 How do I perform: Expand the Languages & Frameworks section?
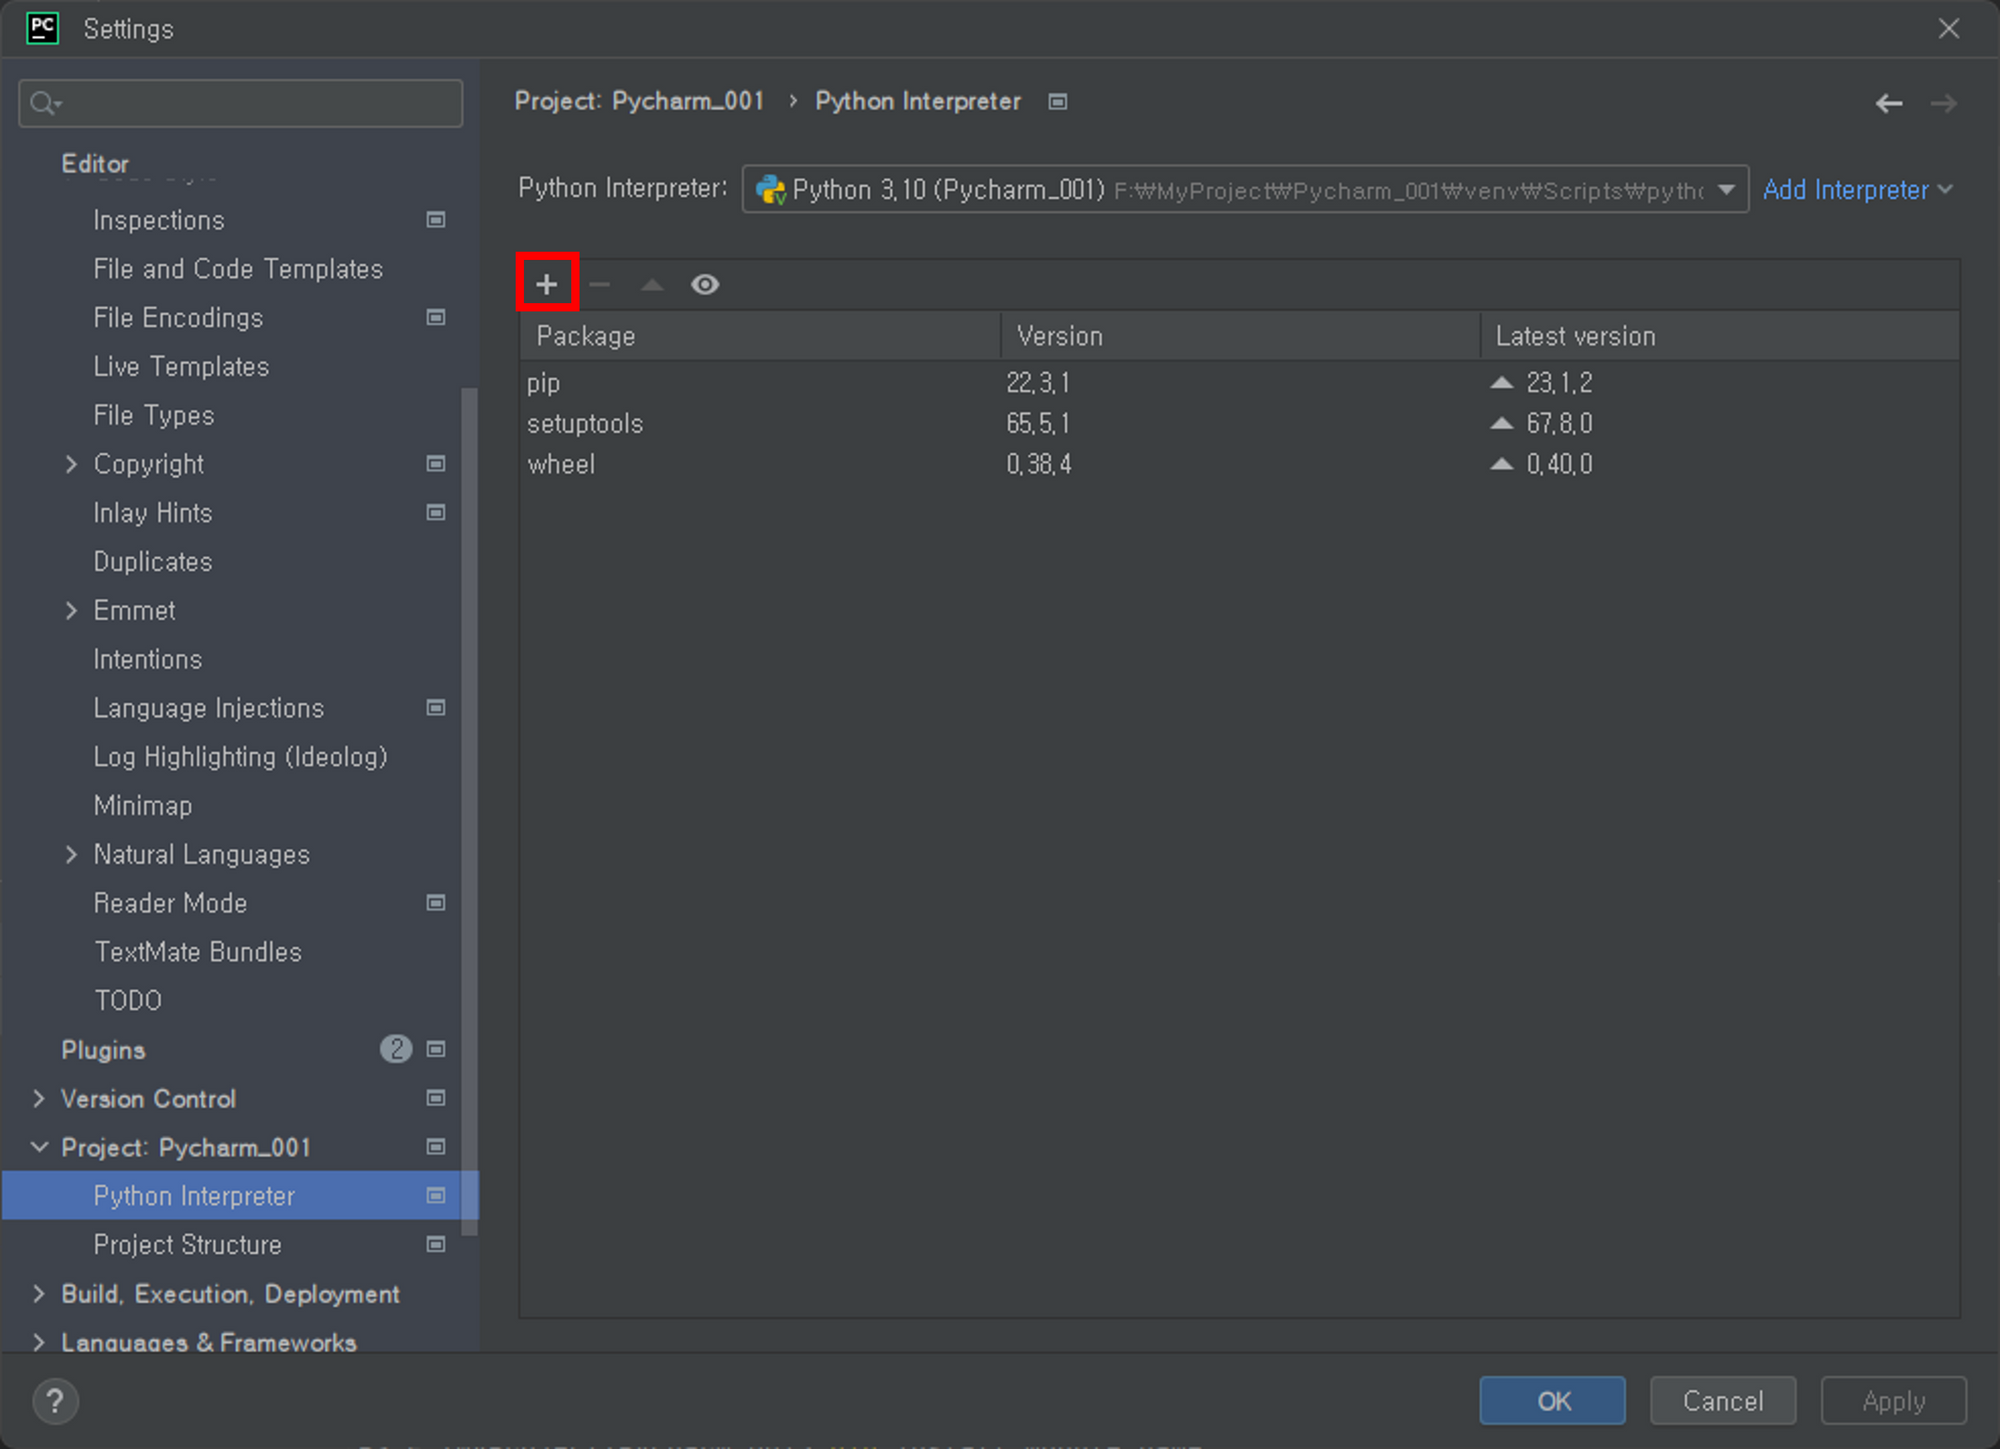pyautogui.click(x=39, y=1342)
